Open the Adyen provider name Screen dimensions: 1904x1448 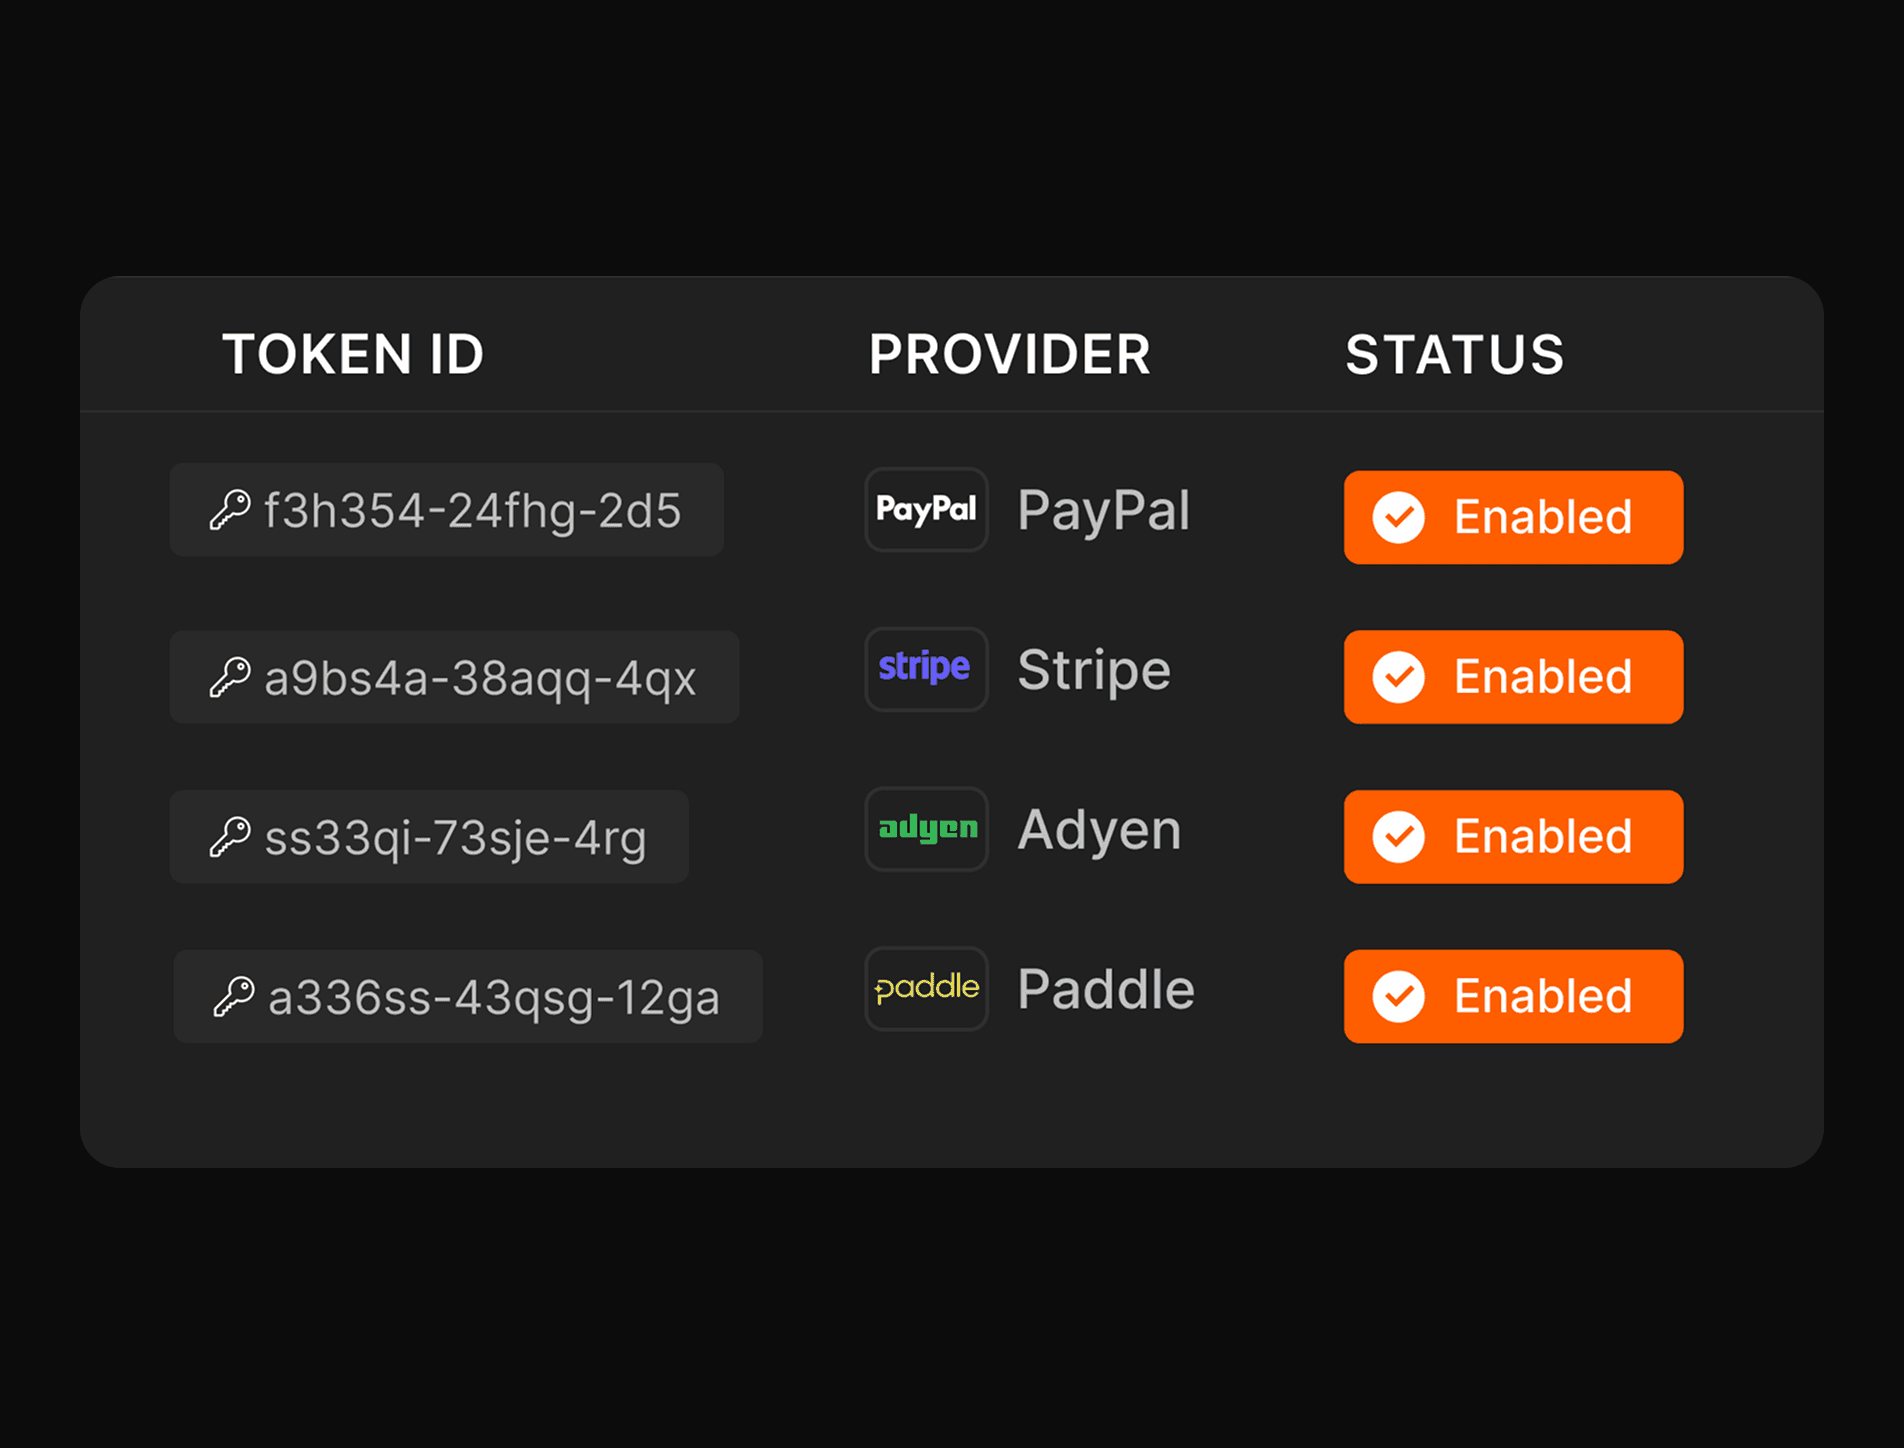[x=1099, y=830]
